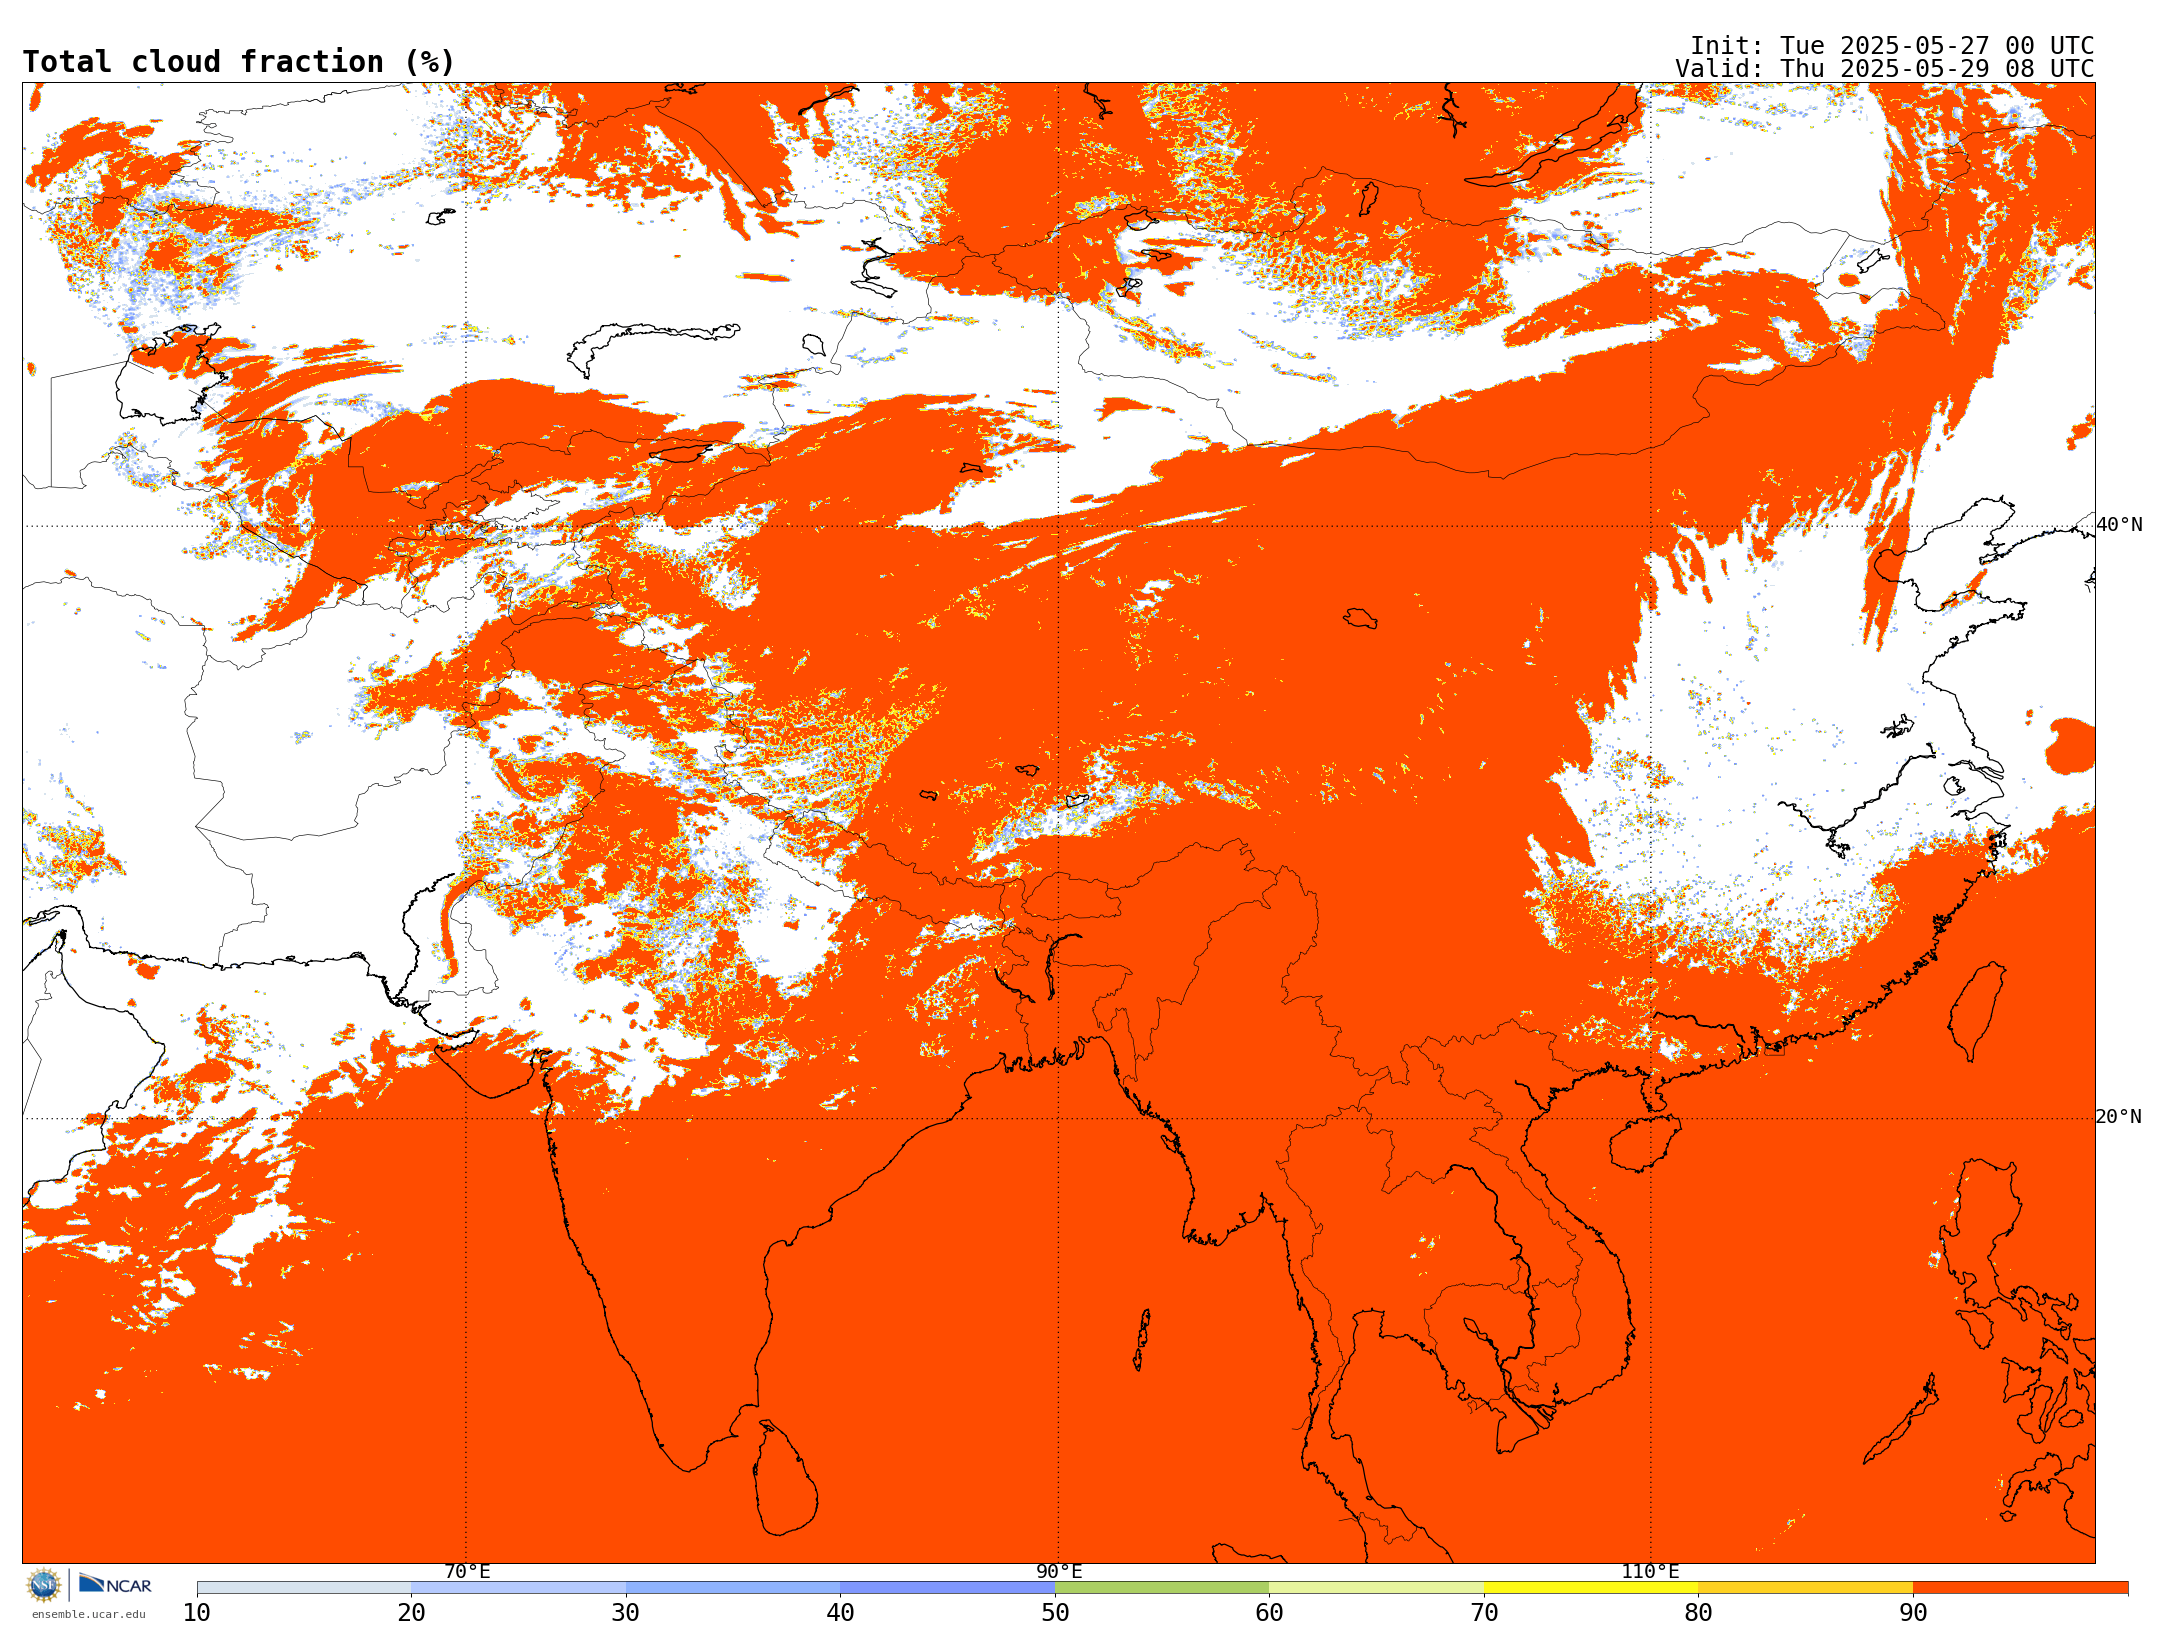The height and width of the screenshot is (1626, 2160).
Task: Click the colorbar tick label 40
Action: [x=840, y=1613]
